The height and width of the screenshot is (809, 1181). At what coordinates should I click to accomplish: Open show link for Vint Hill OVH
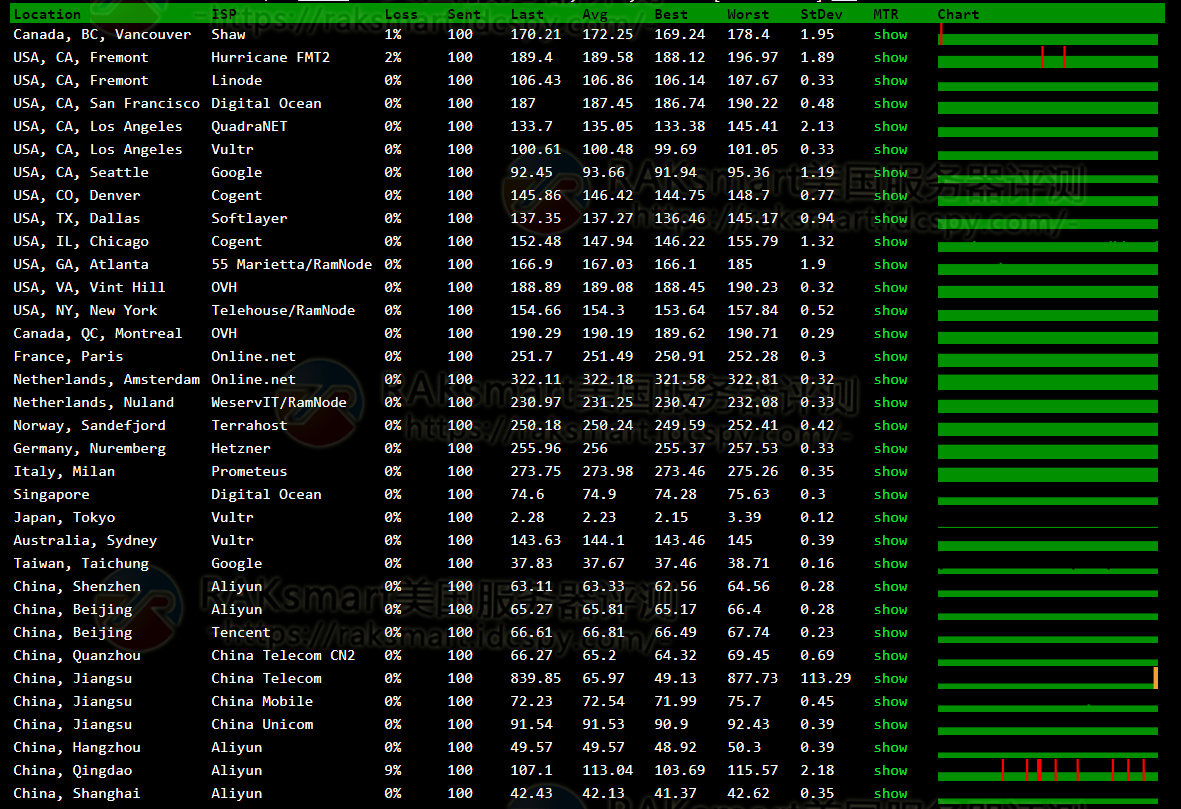890,287
